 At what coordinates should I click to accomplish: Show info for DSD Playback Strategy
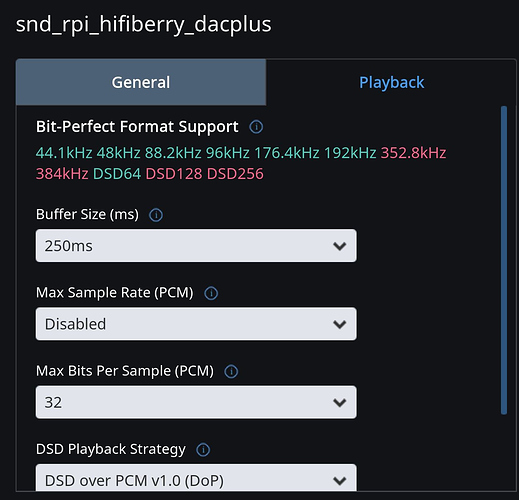[203, 450]
